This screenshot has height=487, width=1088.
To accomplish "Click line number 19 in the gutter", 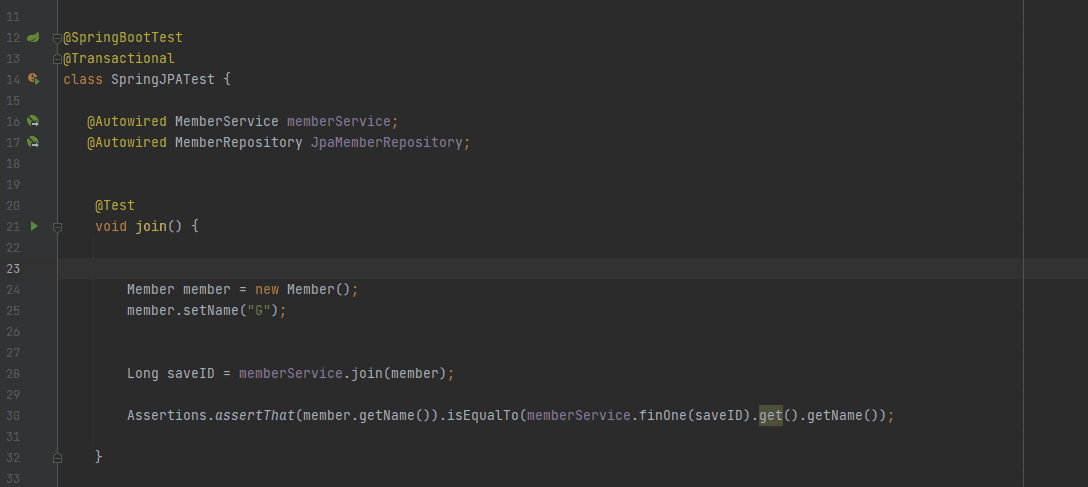I will point(12,185).
